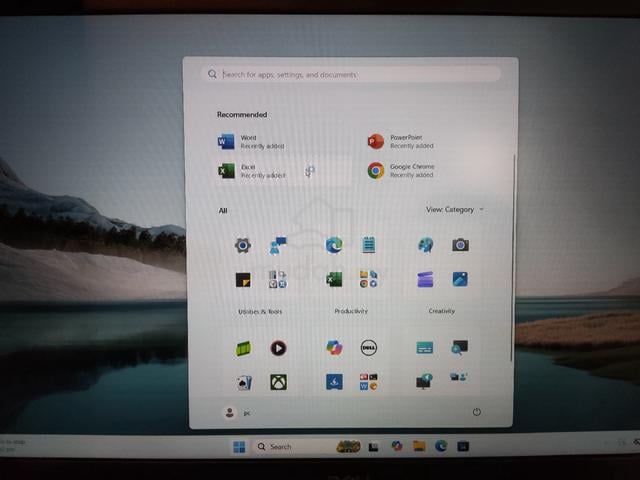The height and width of the screenshot is (480, 640).
Task: Open the Productivity category label
Action: click(351, 311)
